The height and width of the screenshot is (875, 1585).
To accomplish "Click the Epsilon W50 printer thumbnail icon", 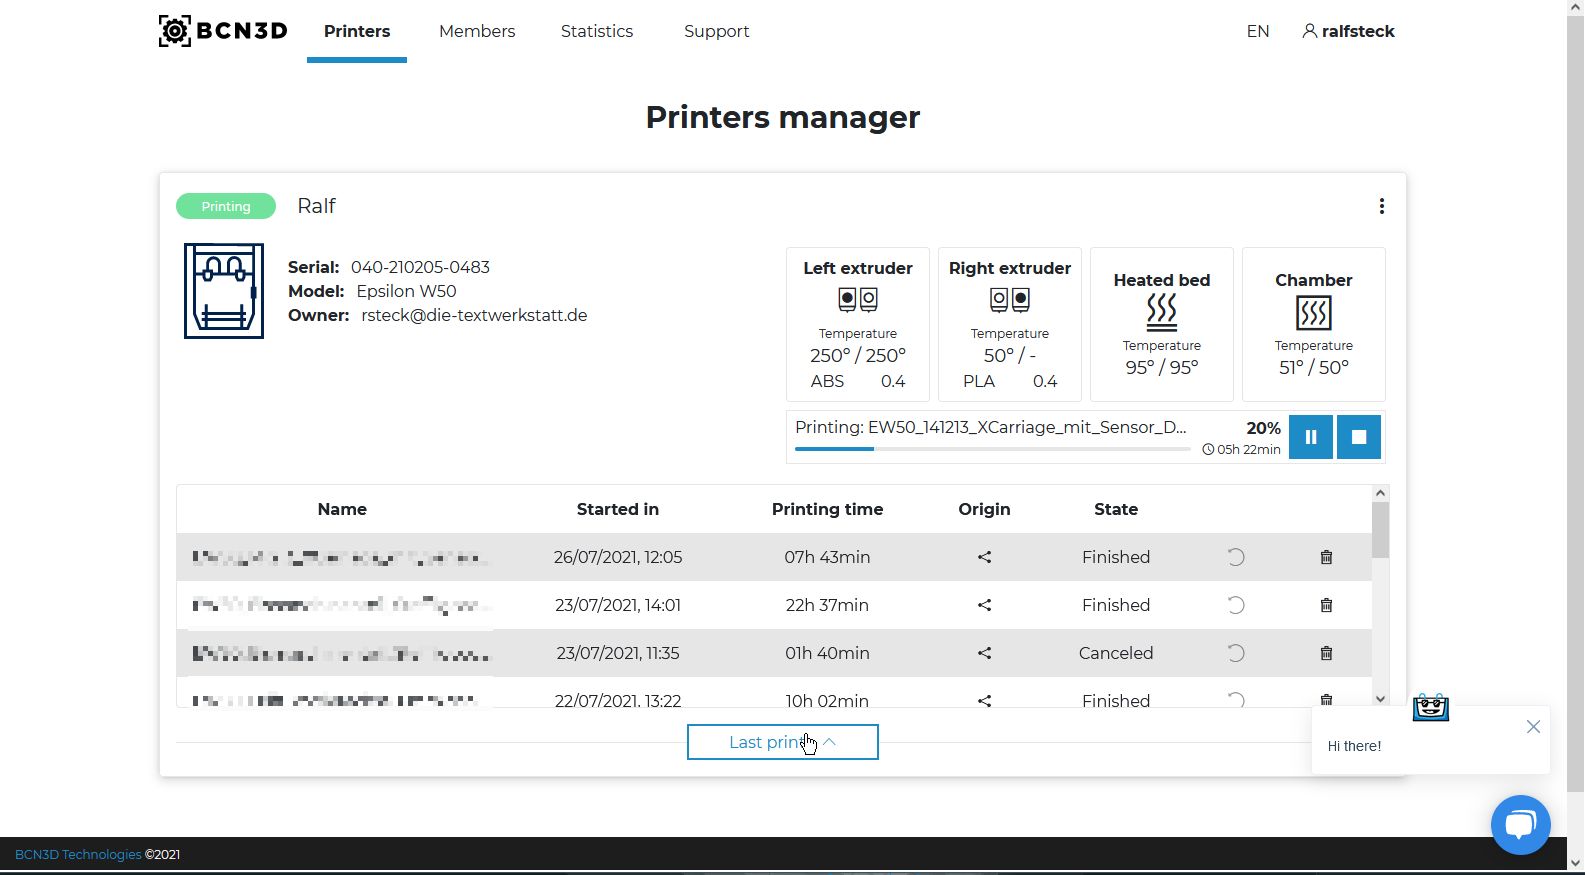I will click(x=224, y=291).
